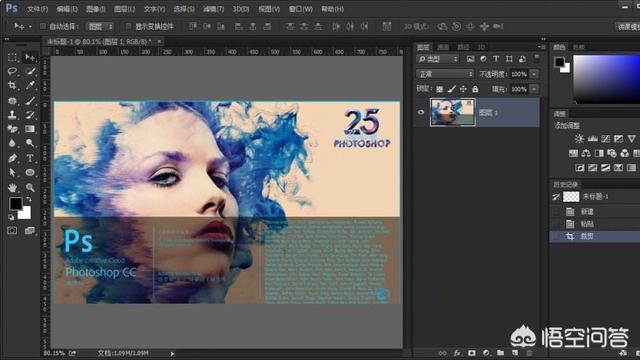
Task: Click foreground color swatch in toolbox
Action: coord(16,203)
